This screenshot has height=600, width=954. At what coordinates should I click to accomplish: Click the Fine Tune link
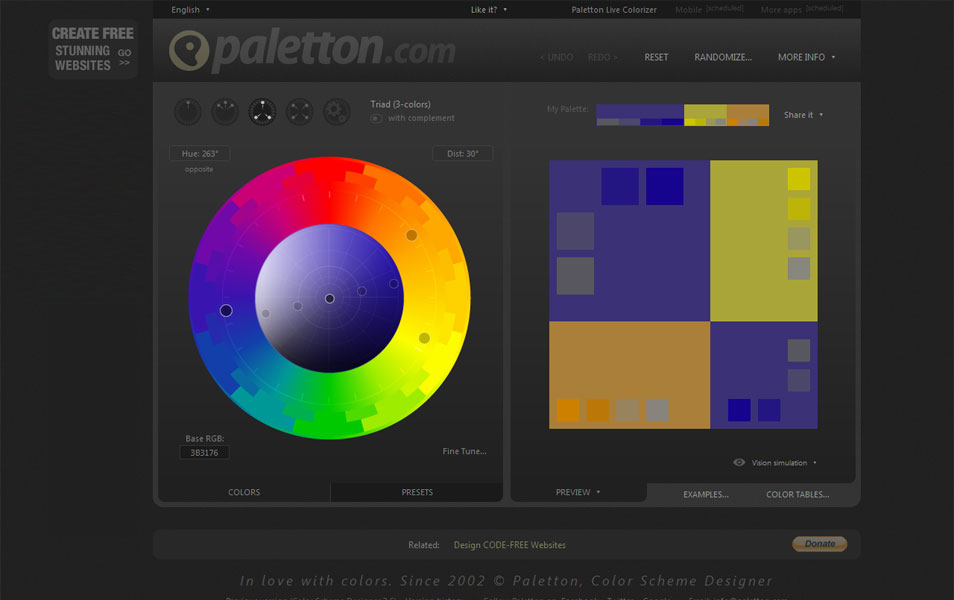464,452
